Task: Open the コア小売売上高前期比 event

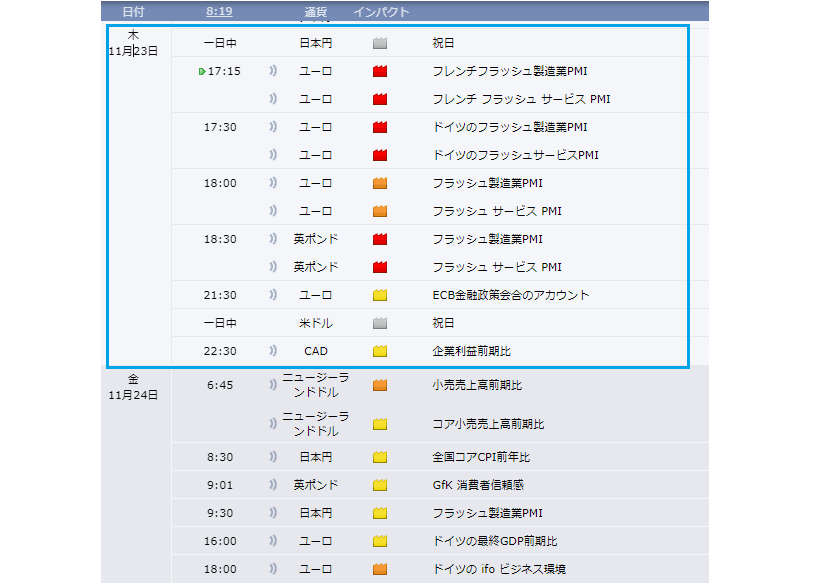Action: 488,424
